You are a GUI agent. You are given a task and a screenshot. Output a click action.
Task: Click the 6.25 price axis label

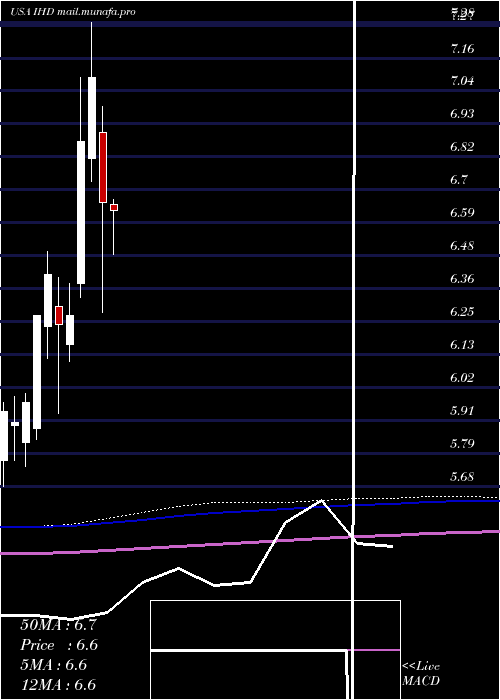462,311
